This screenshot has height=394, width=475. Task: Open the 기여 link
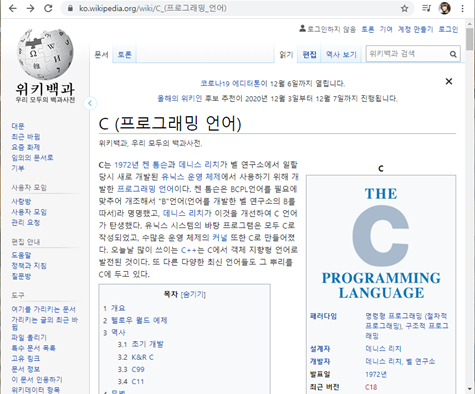pyautogui.click(x=386, y=29)
